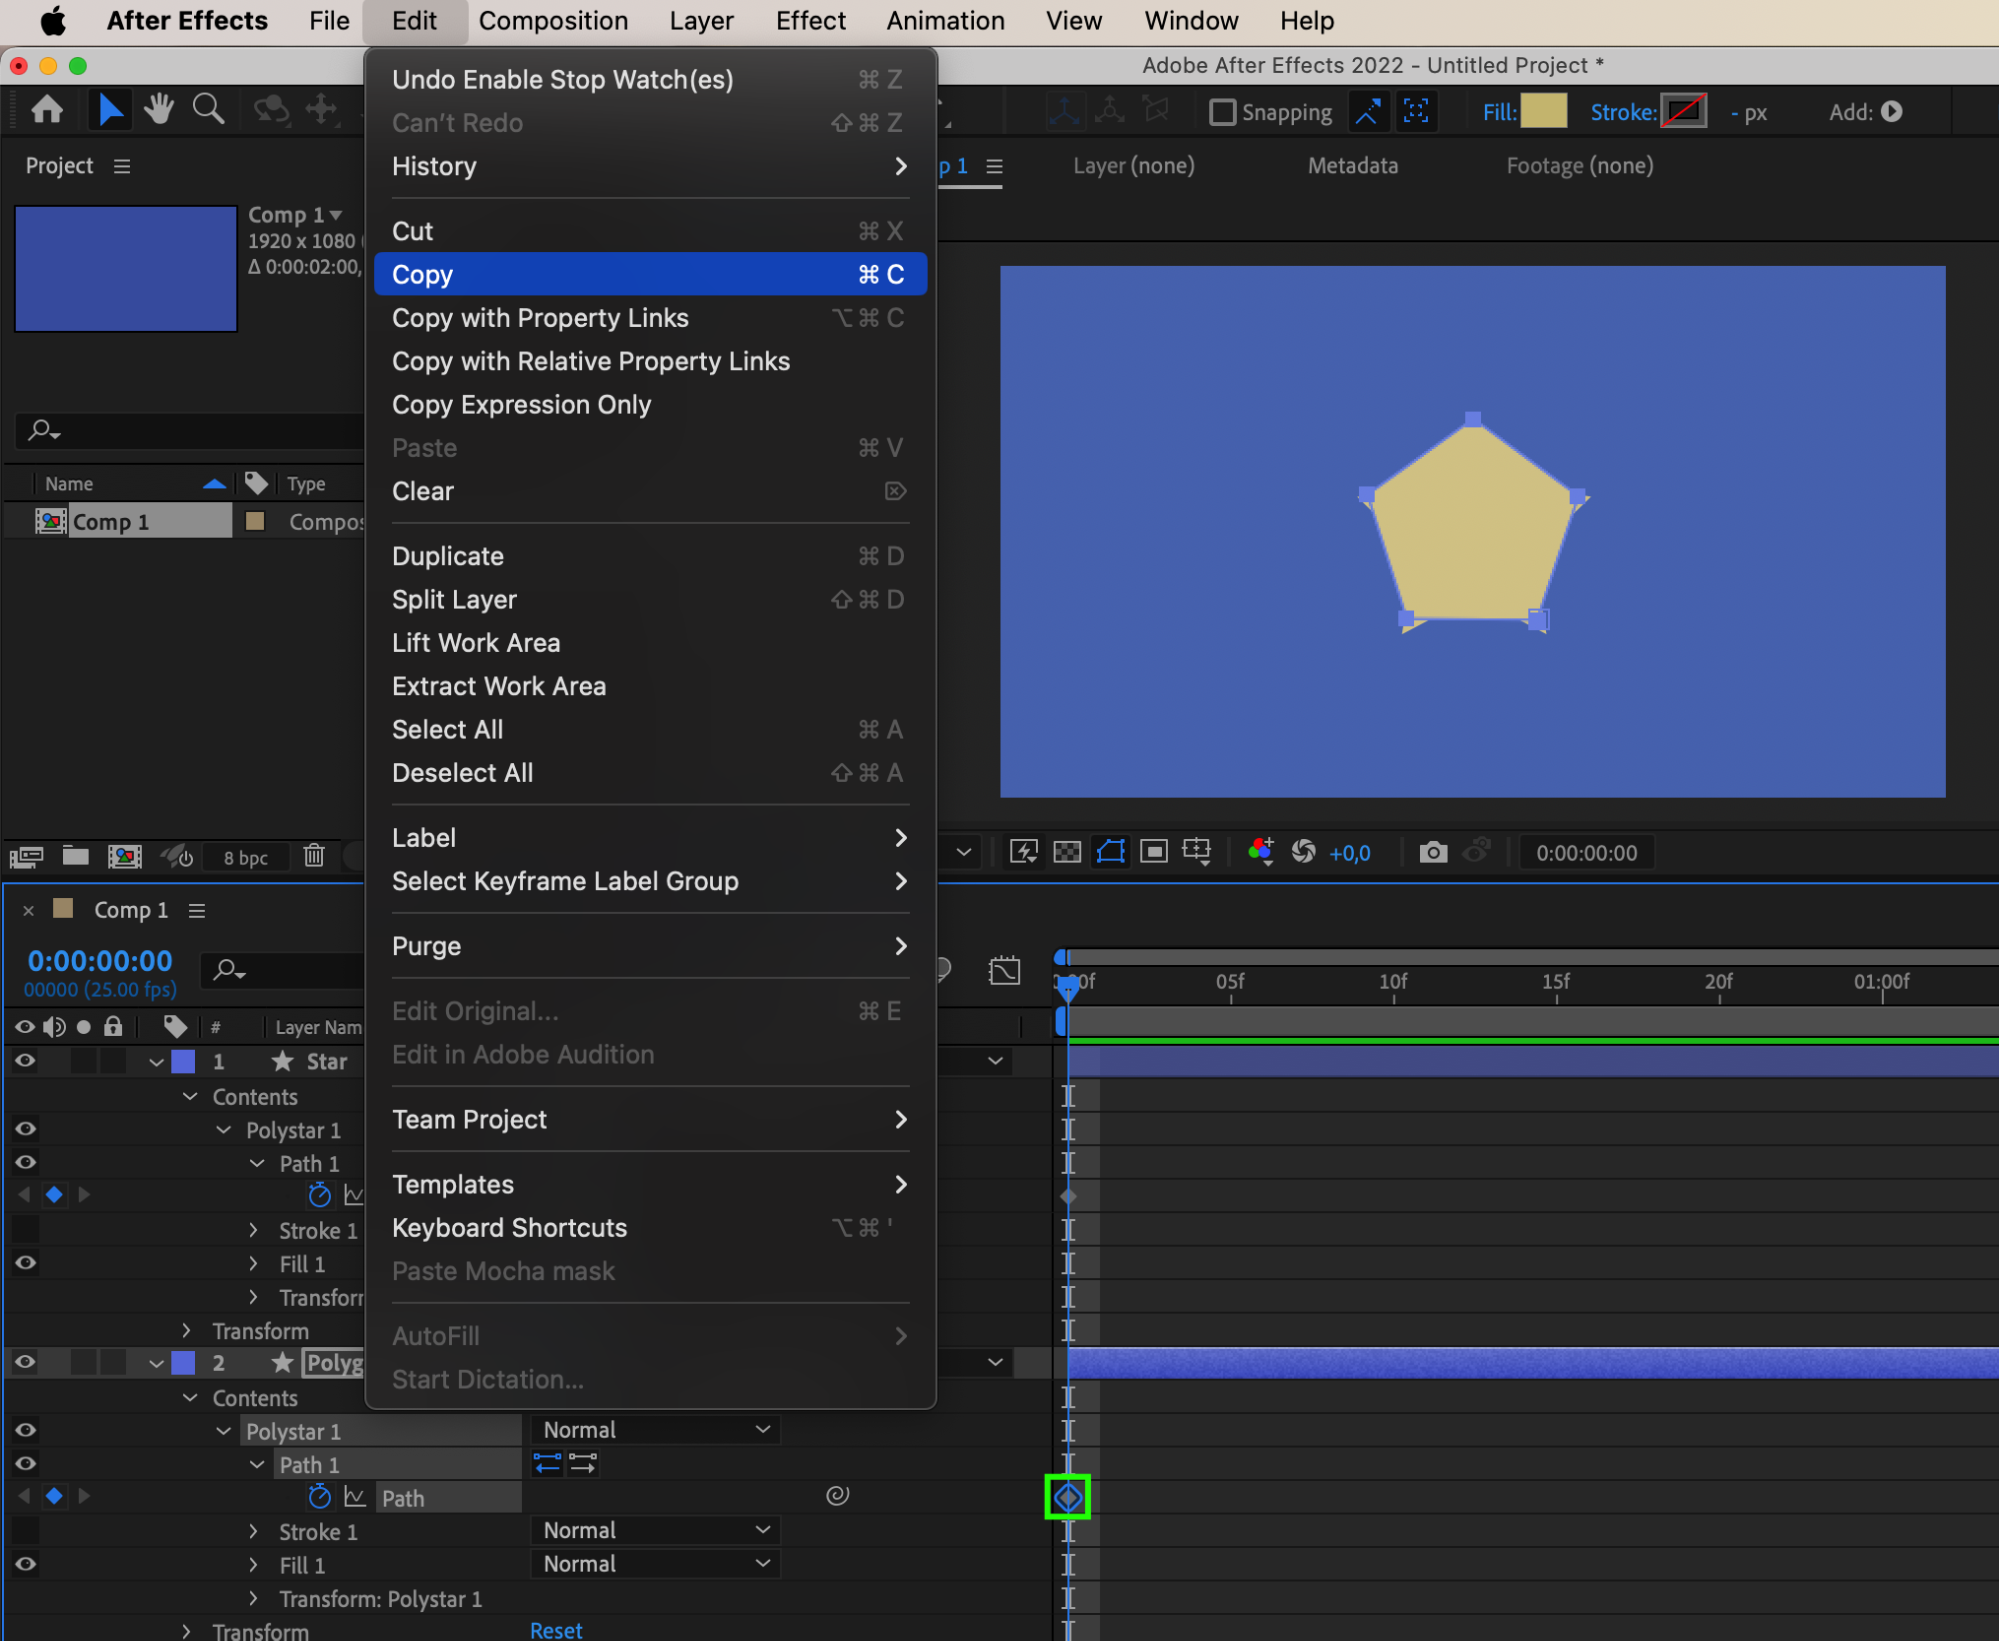This screenshot has height=1641, width=1999.
Task: Enable the Snapping checkbox
Action: (1222, 112)
